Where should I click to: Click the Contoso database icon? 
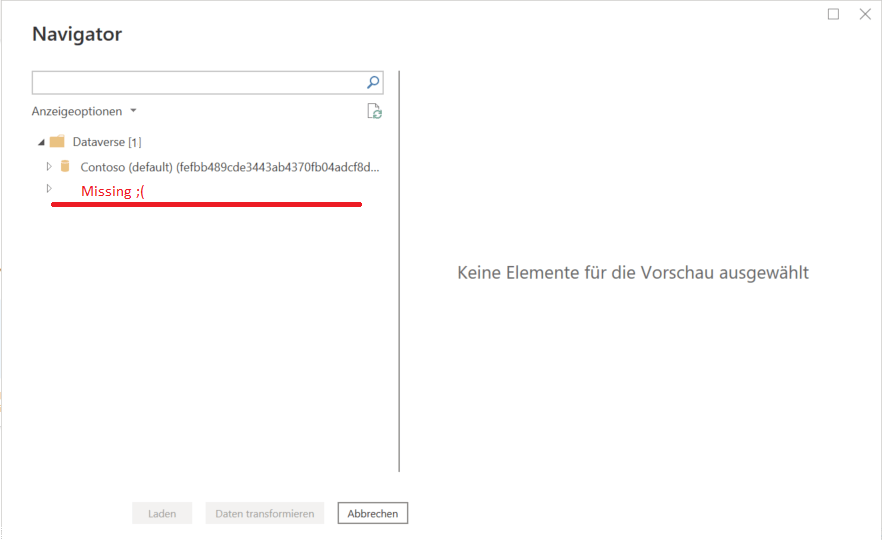(x=65, y=166)
